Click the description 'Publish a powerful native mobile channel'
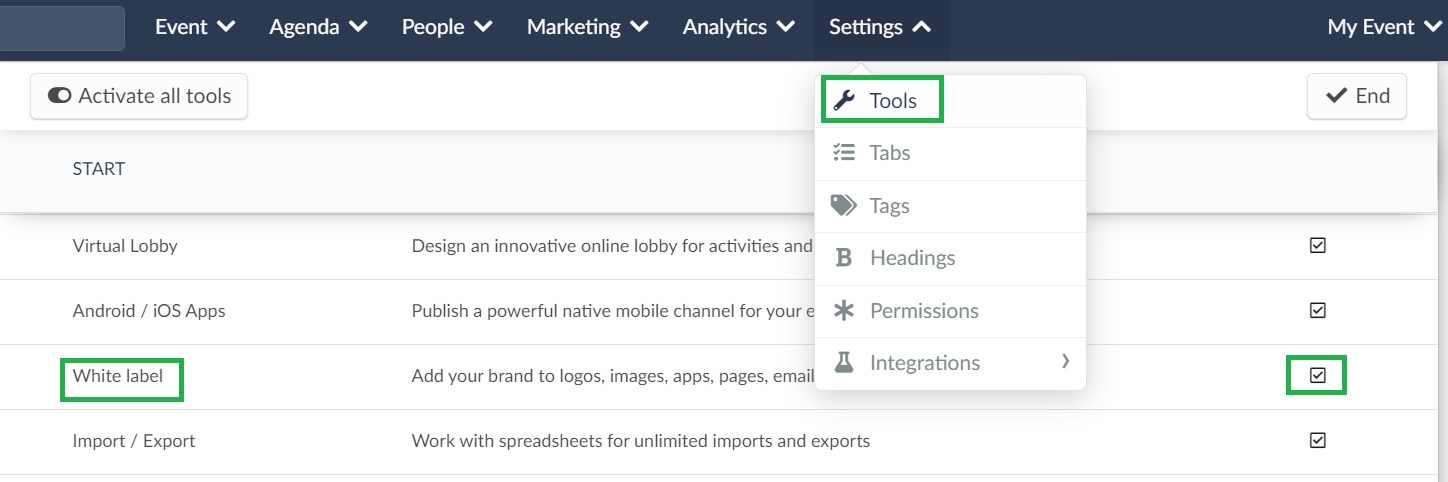 coord(613,311)
